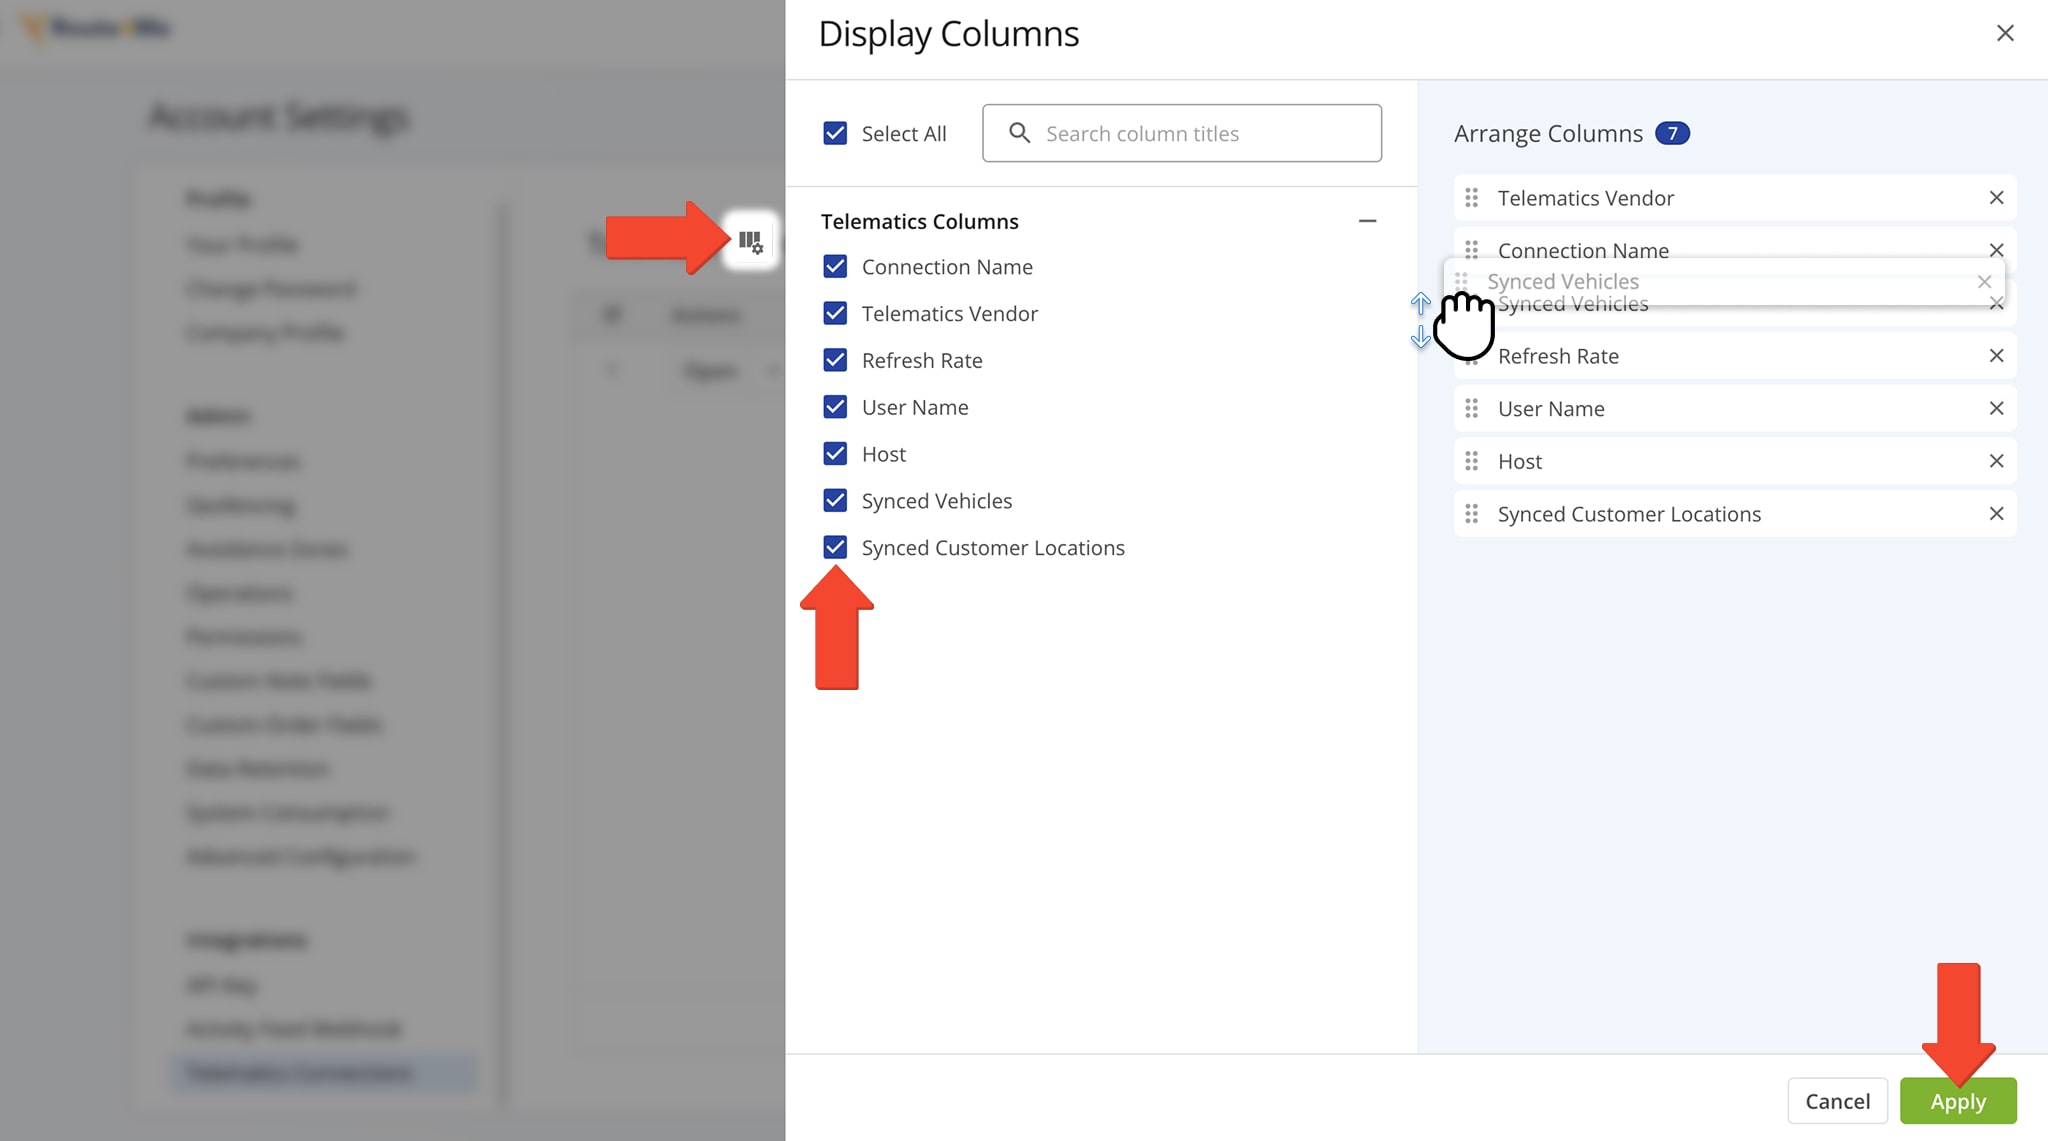Toggle the Select All checkbox

pos(835,133)
